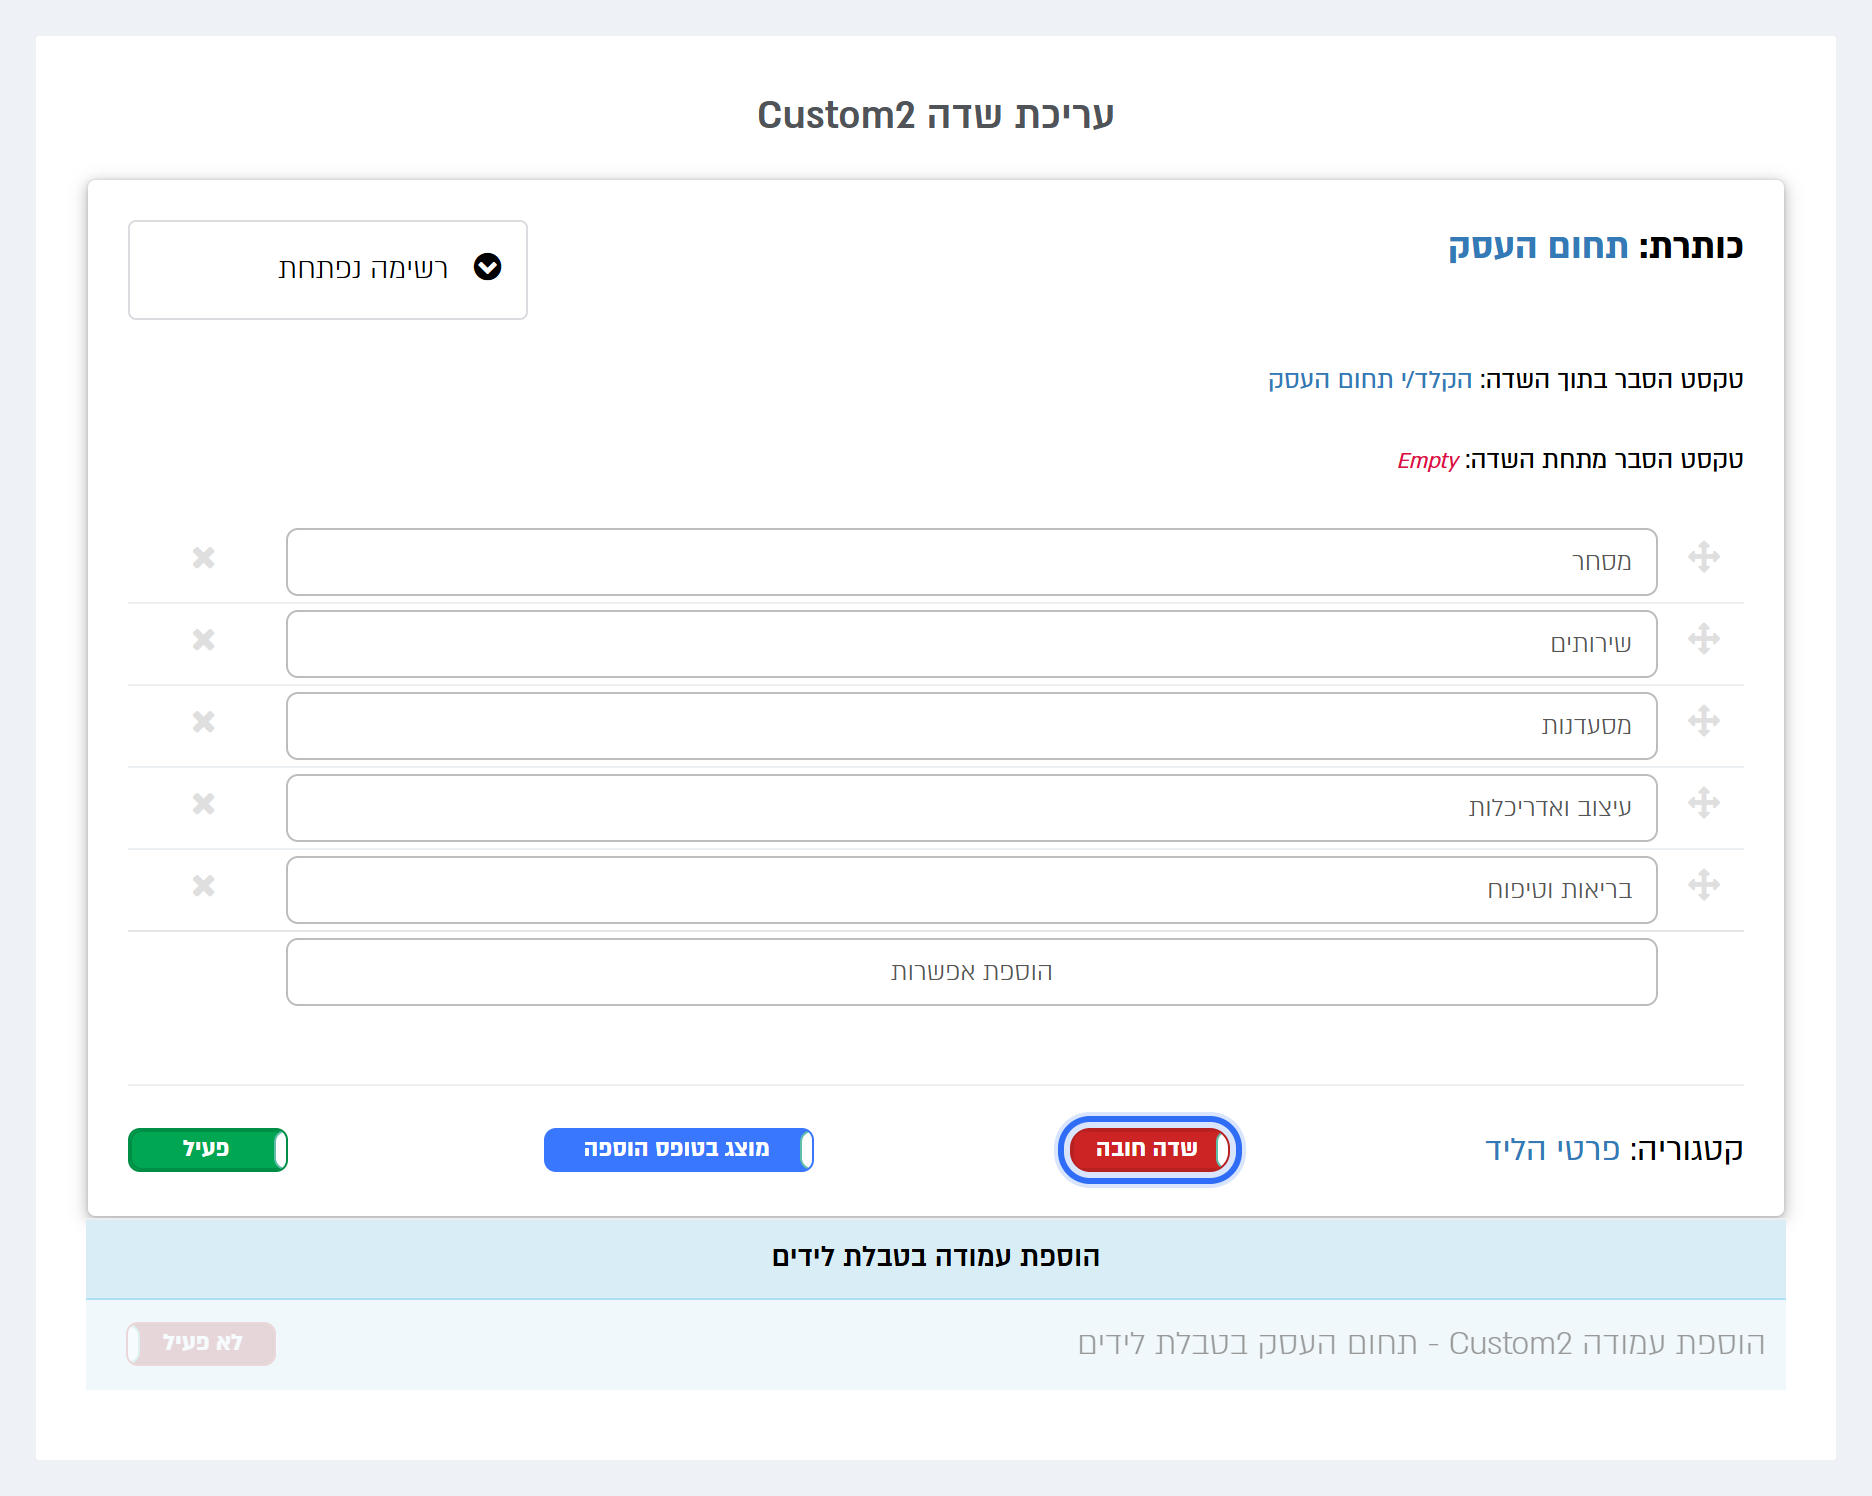Toggle the green פעיל switch
The height and width of the screenshot is (1496, 1872).
tap(208, 1150)
